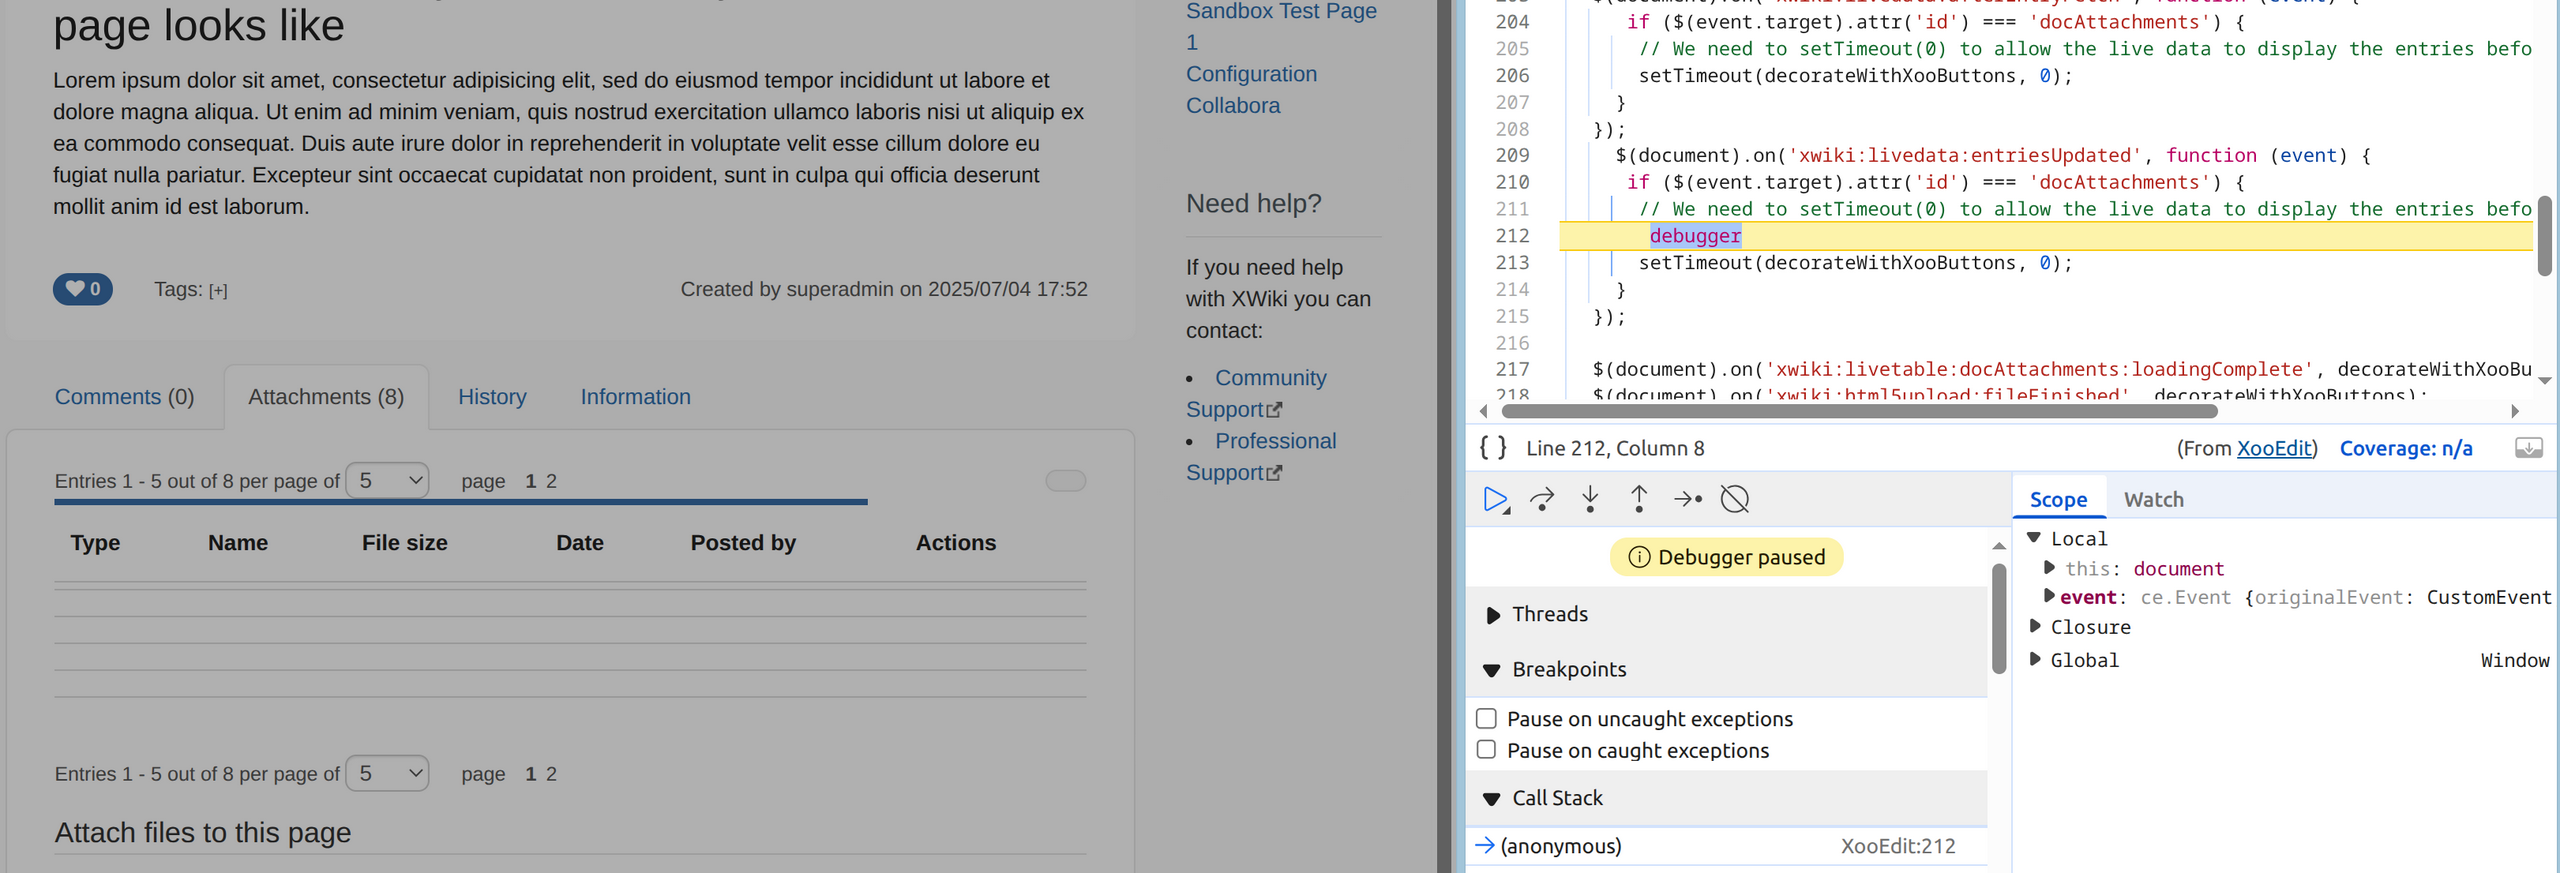Open the top entries per page dropdown
Viewport: 2560px width, 873px height.
coord(388,481)
